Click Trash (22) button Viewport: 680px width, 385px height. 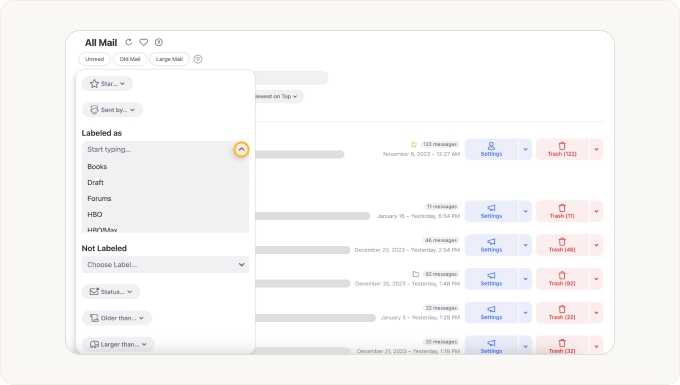[562, 313]
